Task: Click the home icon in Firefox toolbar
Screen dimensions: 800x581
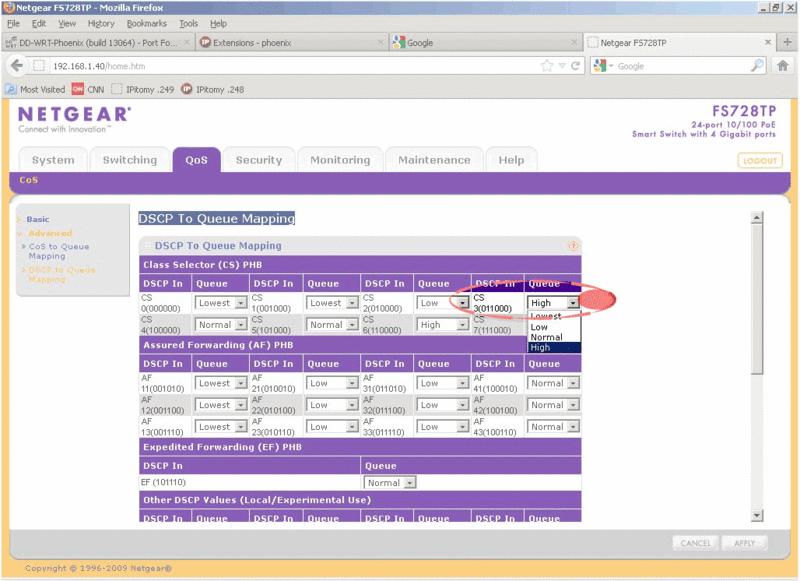Action: click(x=781, y=66)
